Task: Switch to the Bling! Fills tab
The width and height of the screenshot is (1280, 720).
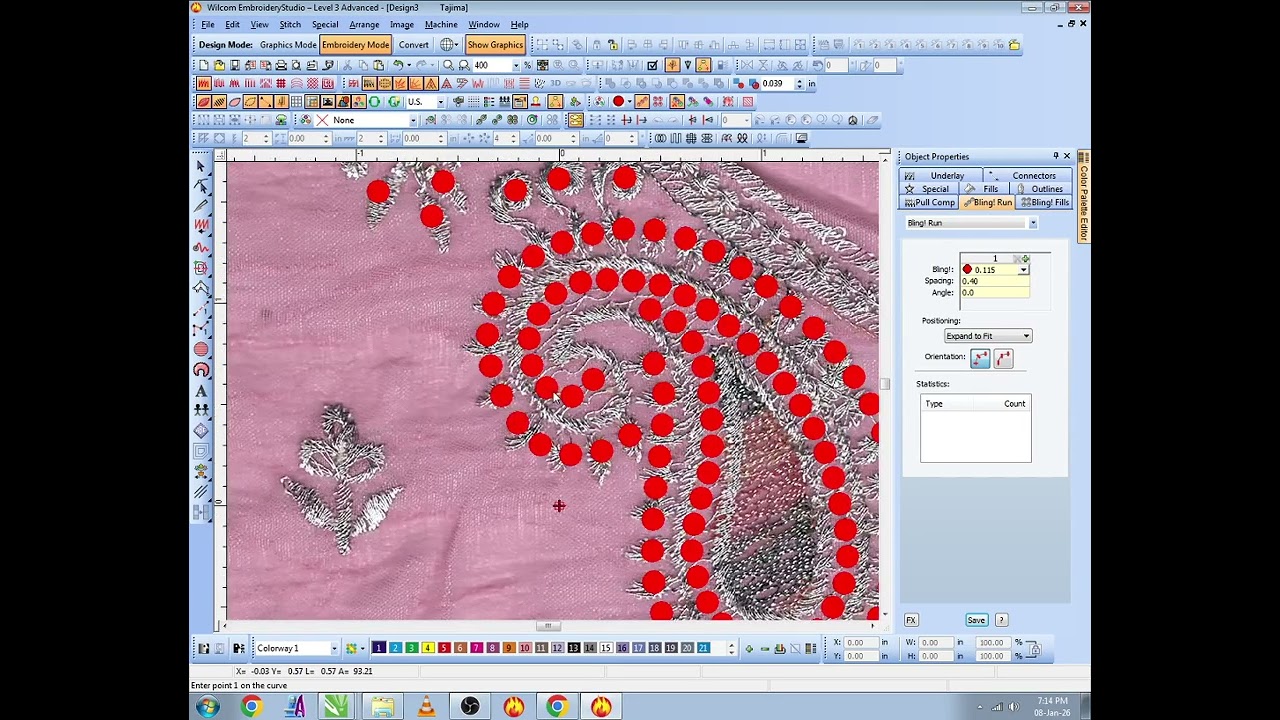Action: point(1045,203)
